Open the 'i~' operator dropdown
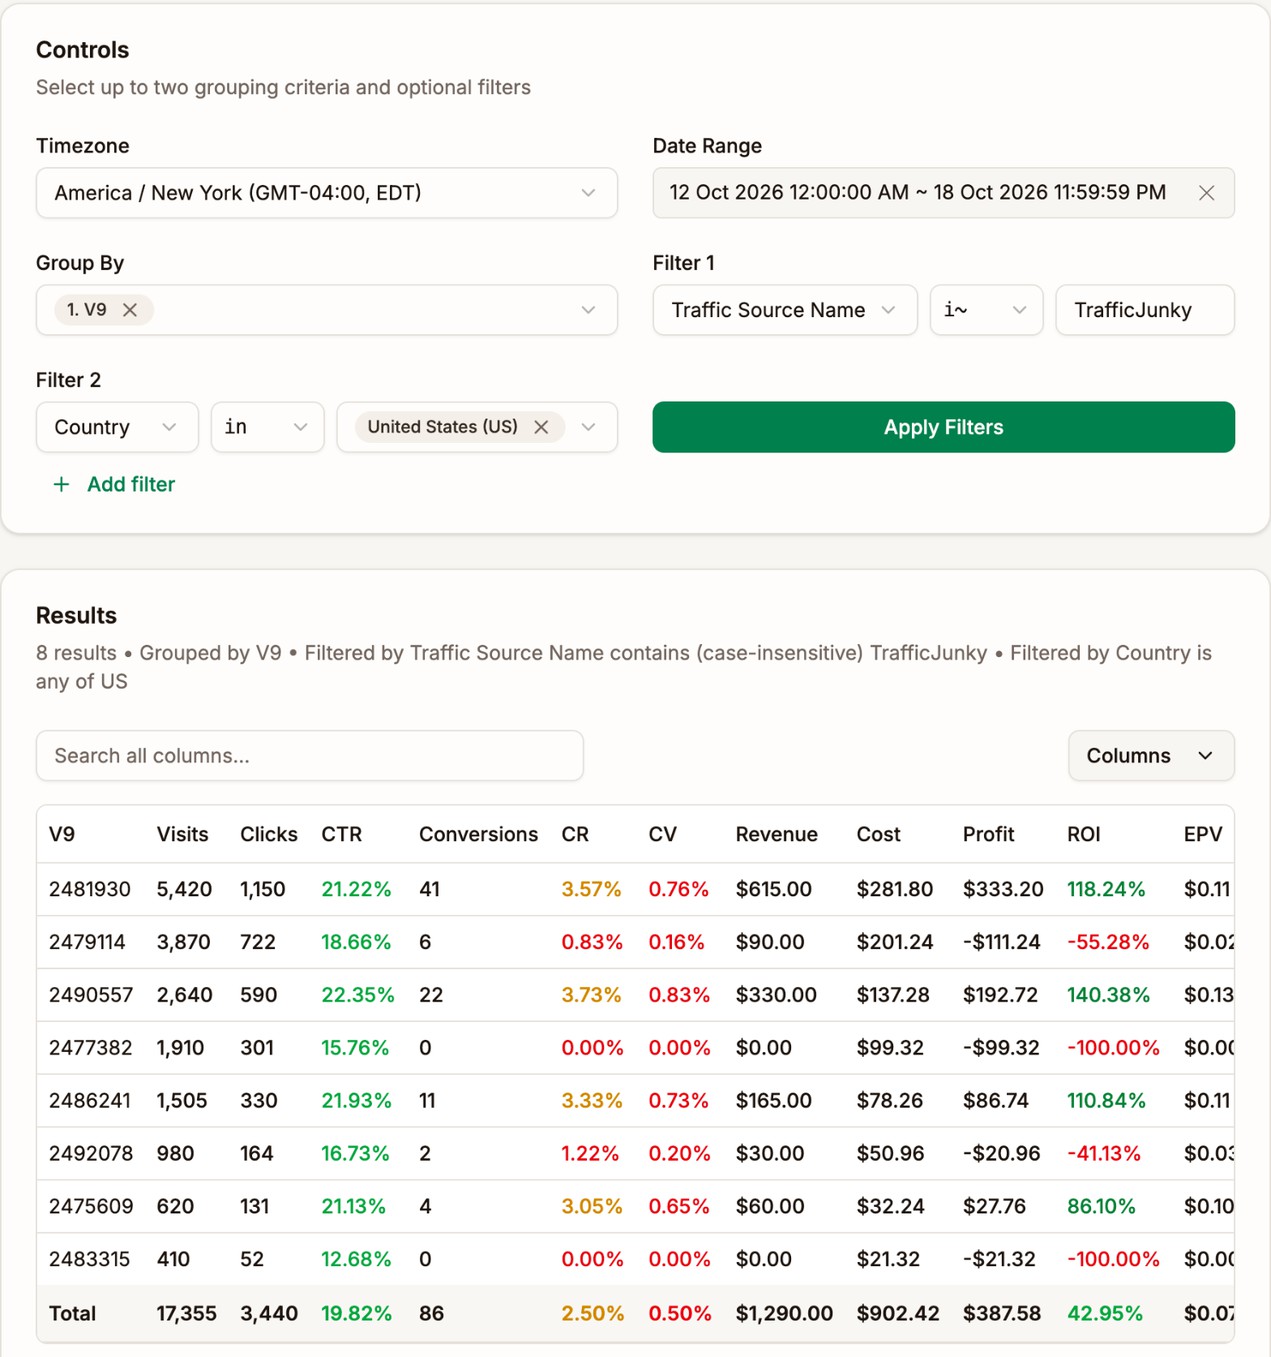Image resolution: width=1271 pixels, height=1357 pixels. [986, 310]
